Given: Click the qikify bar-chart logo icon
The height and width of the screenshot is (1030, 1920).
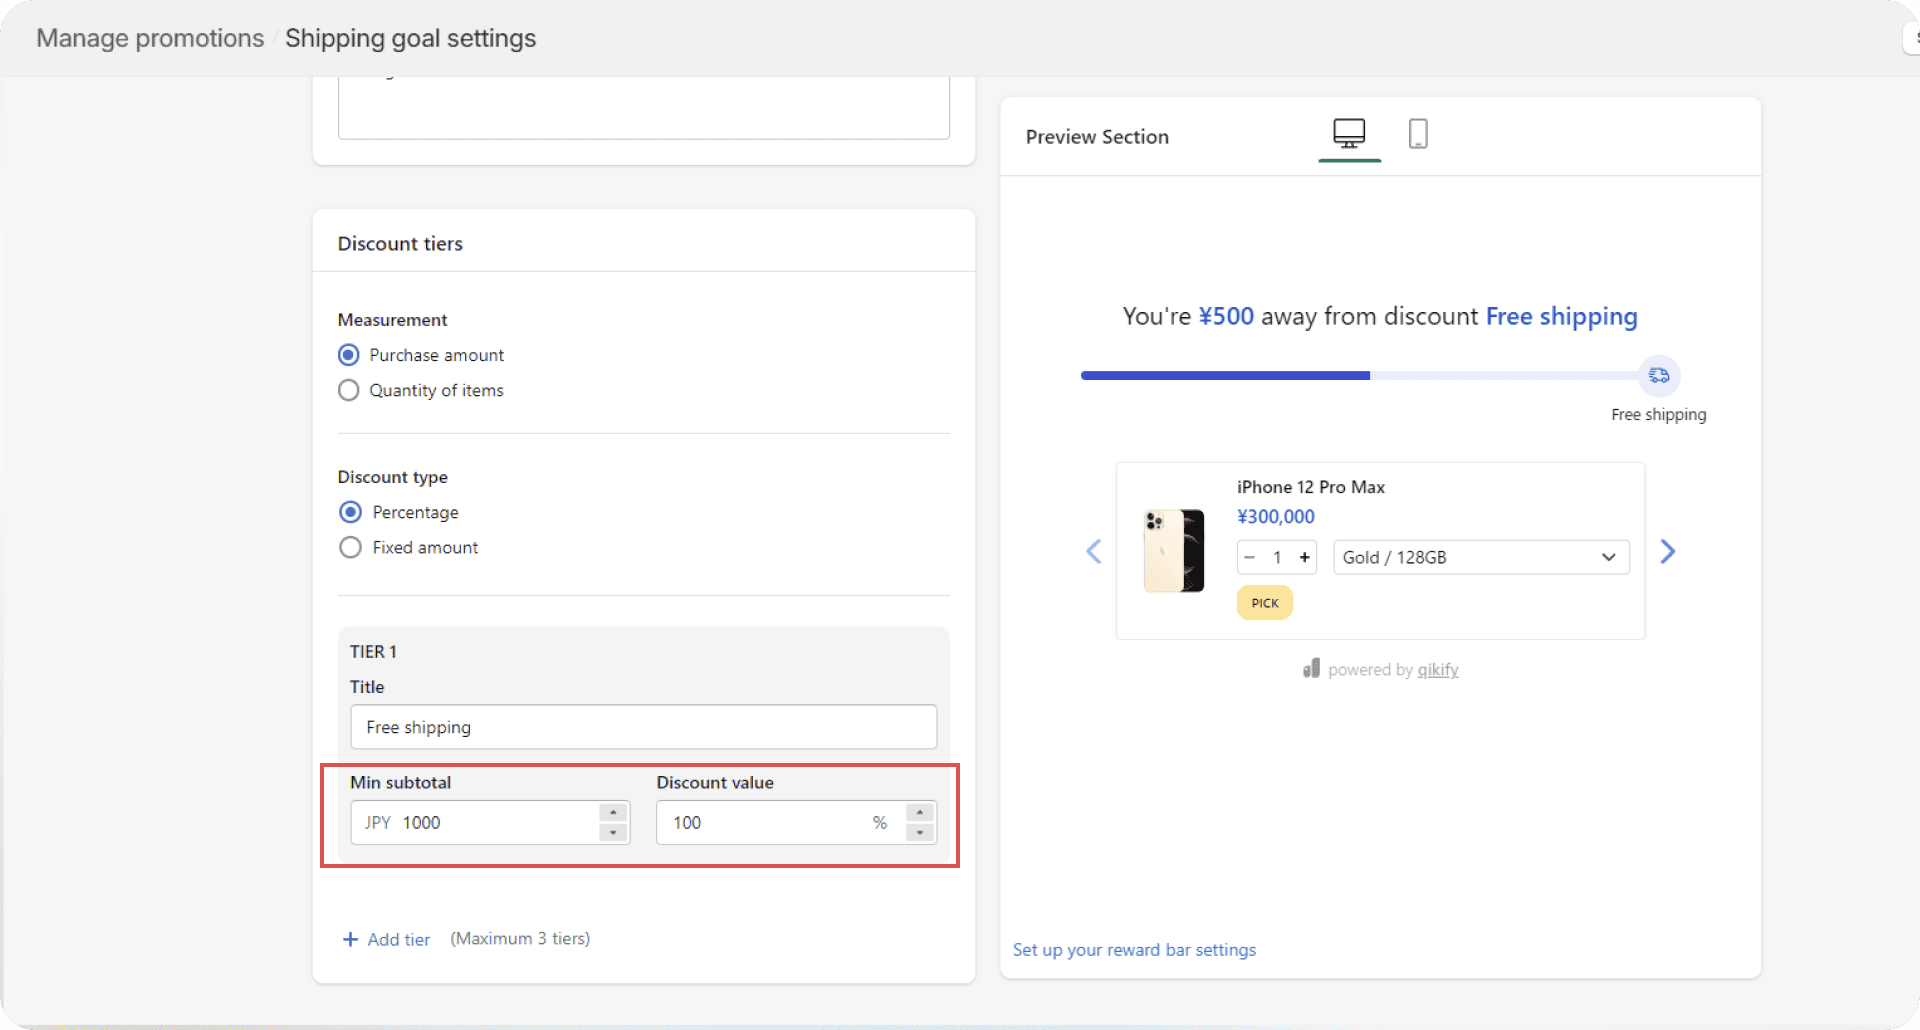Looking at the screenshot, I should pos(1311,668).
